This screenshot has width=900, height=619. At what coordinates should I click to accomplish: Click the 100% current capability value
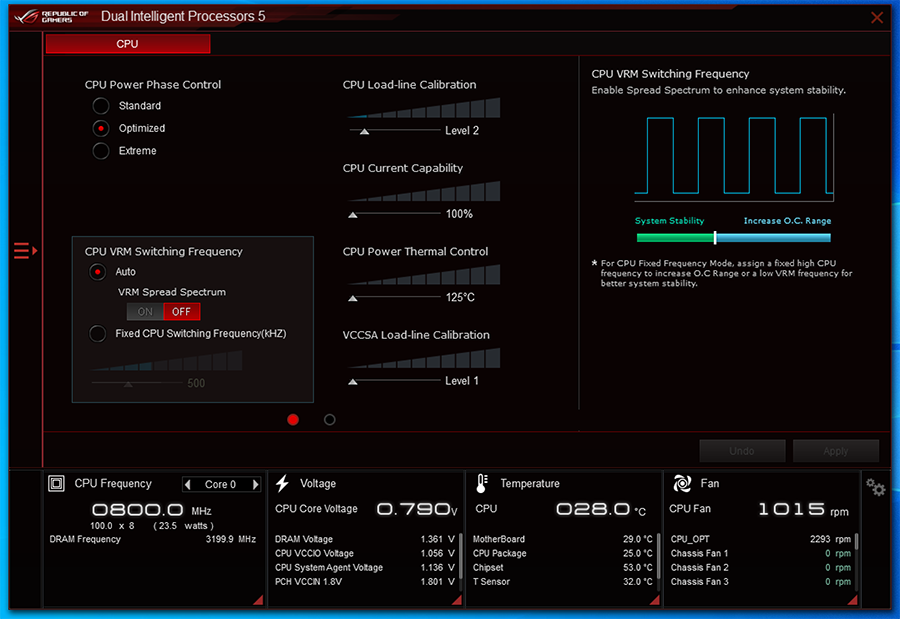click(x=459, y=214)
